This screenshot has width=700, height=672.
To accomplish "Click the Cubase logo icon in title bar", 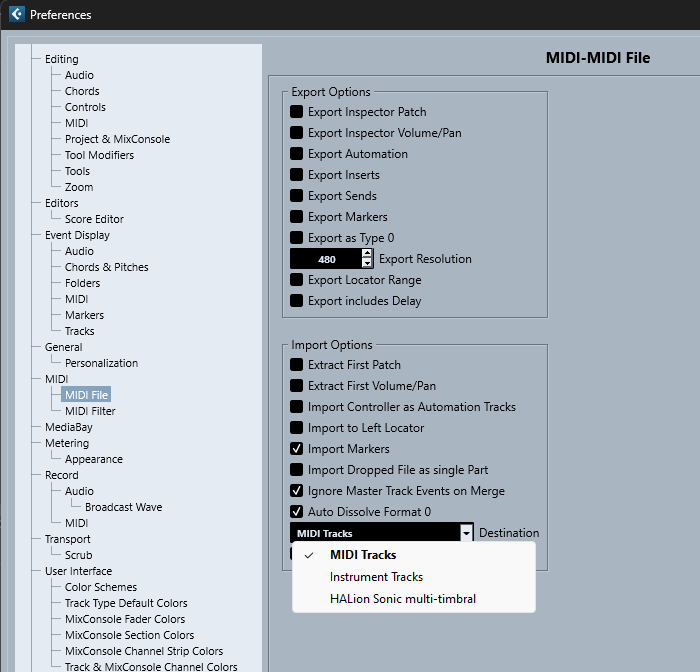I will pos(17,14).
